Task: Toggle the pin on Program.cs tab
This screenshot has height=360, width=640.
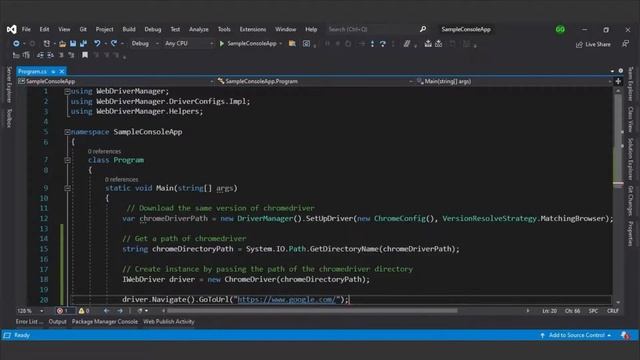Action: pos(53,71)
